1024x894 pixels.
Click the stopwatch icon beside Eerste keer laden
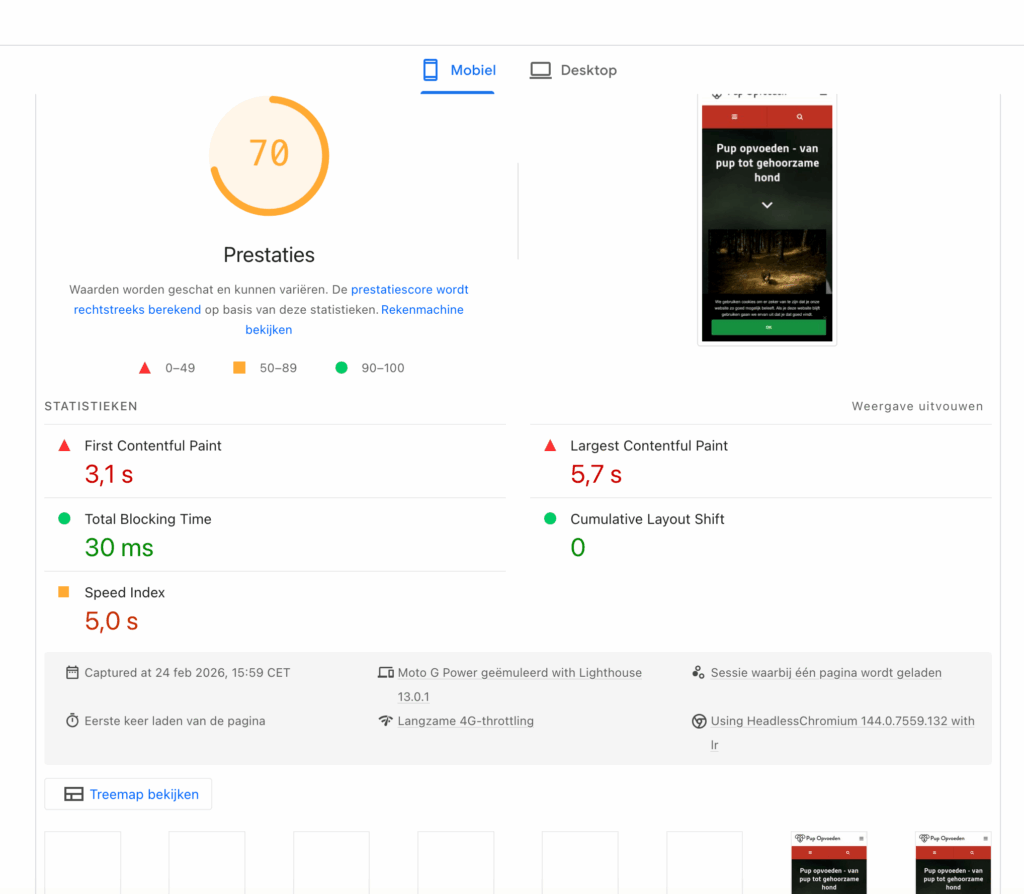click(72, 721)
